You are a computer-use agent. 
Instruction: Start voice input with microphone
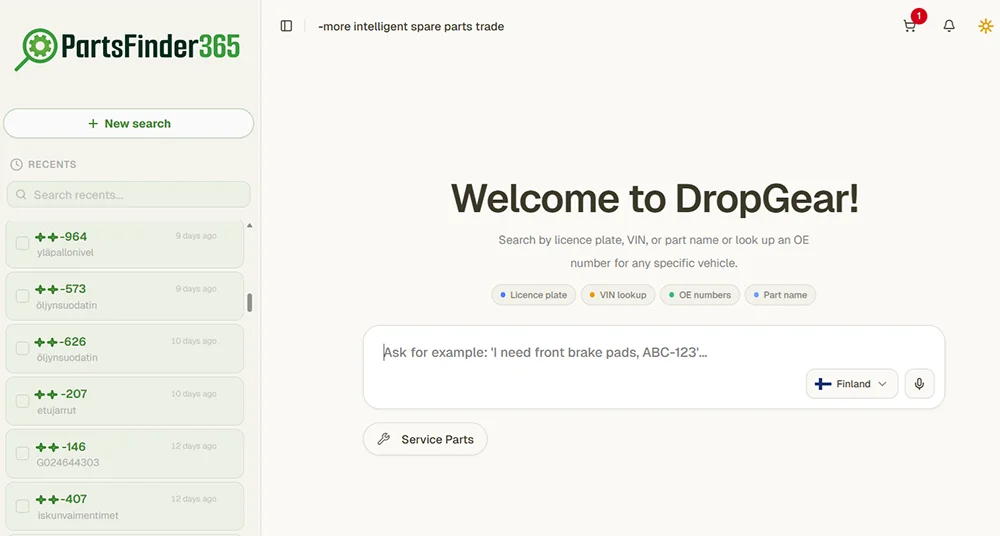coord(919,384)
